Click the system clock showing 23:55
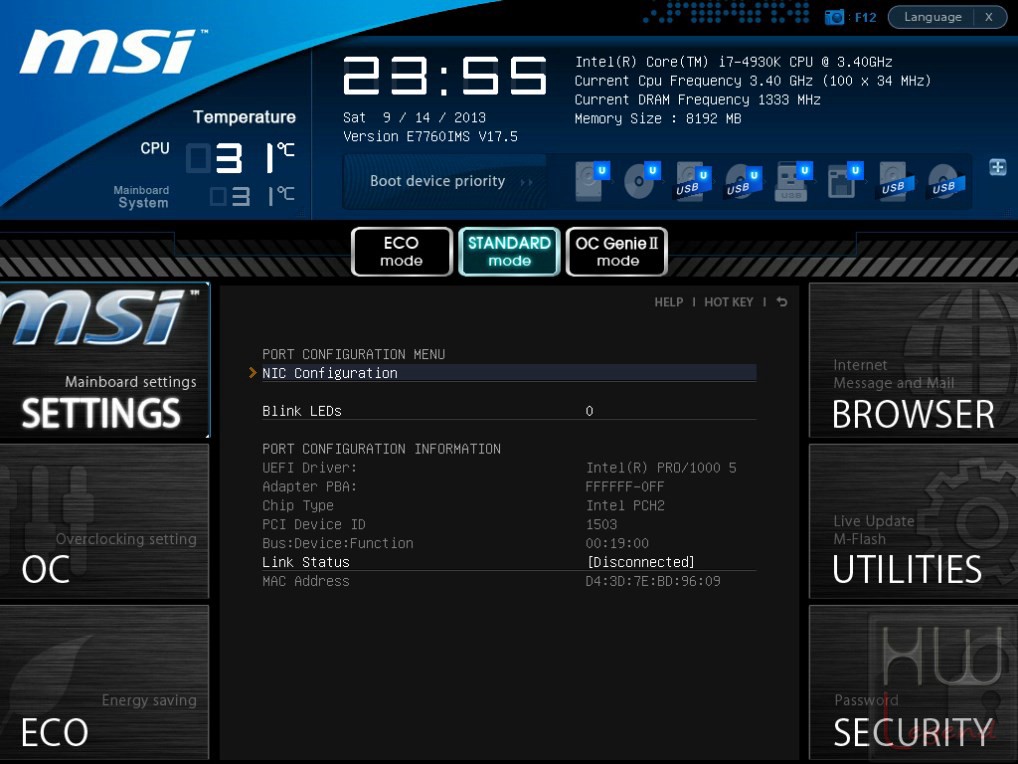 pos(445,76)
